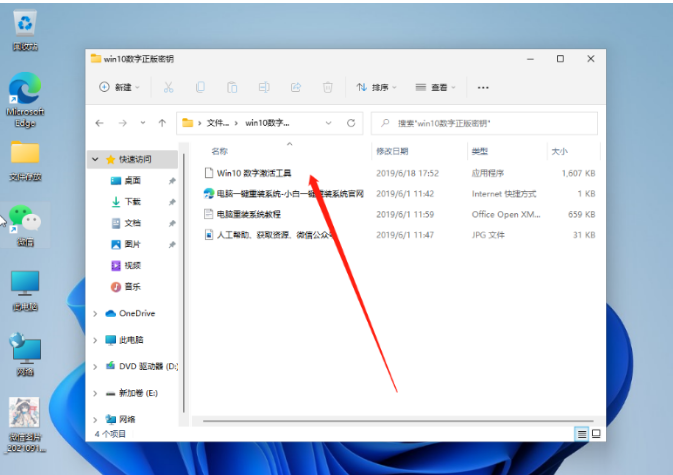Screen dimensions: 673x475
Task: Sort by 类型 column header
Action: (479, 151)
